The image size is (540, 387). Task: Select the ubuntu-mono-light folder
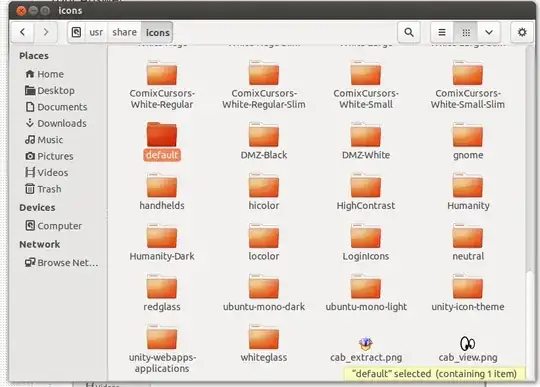(x=366, y=293)
